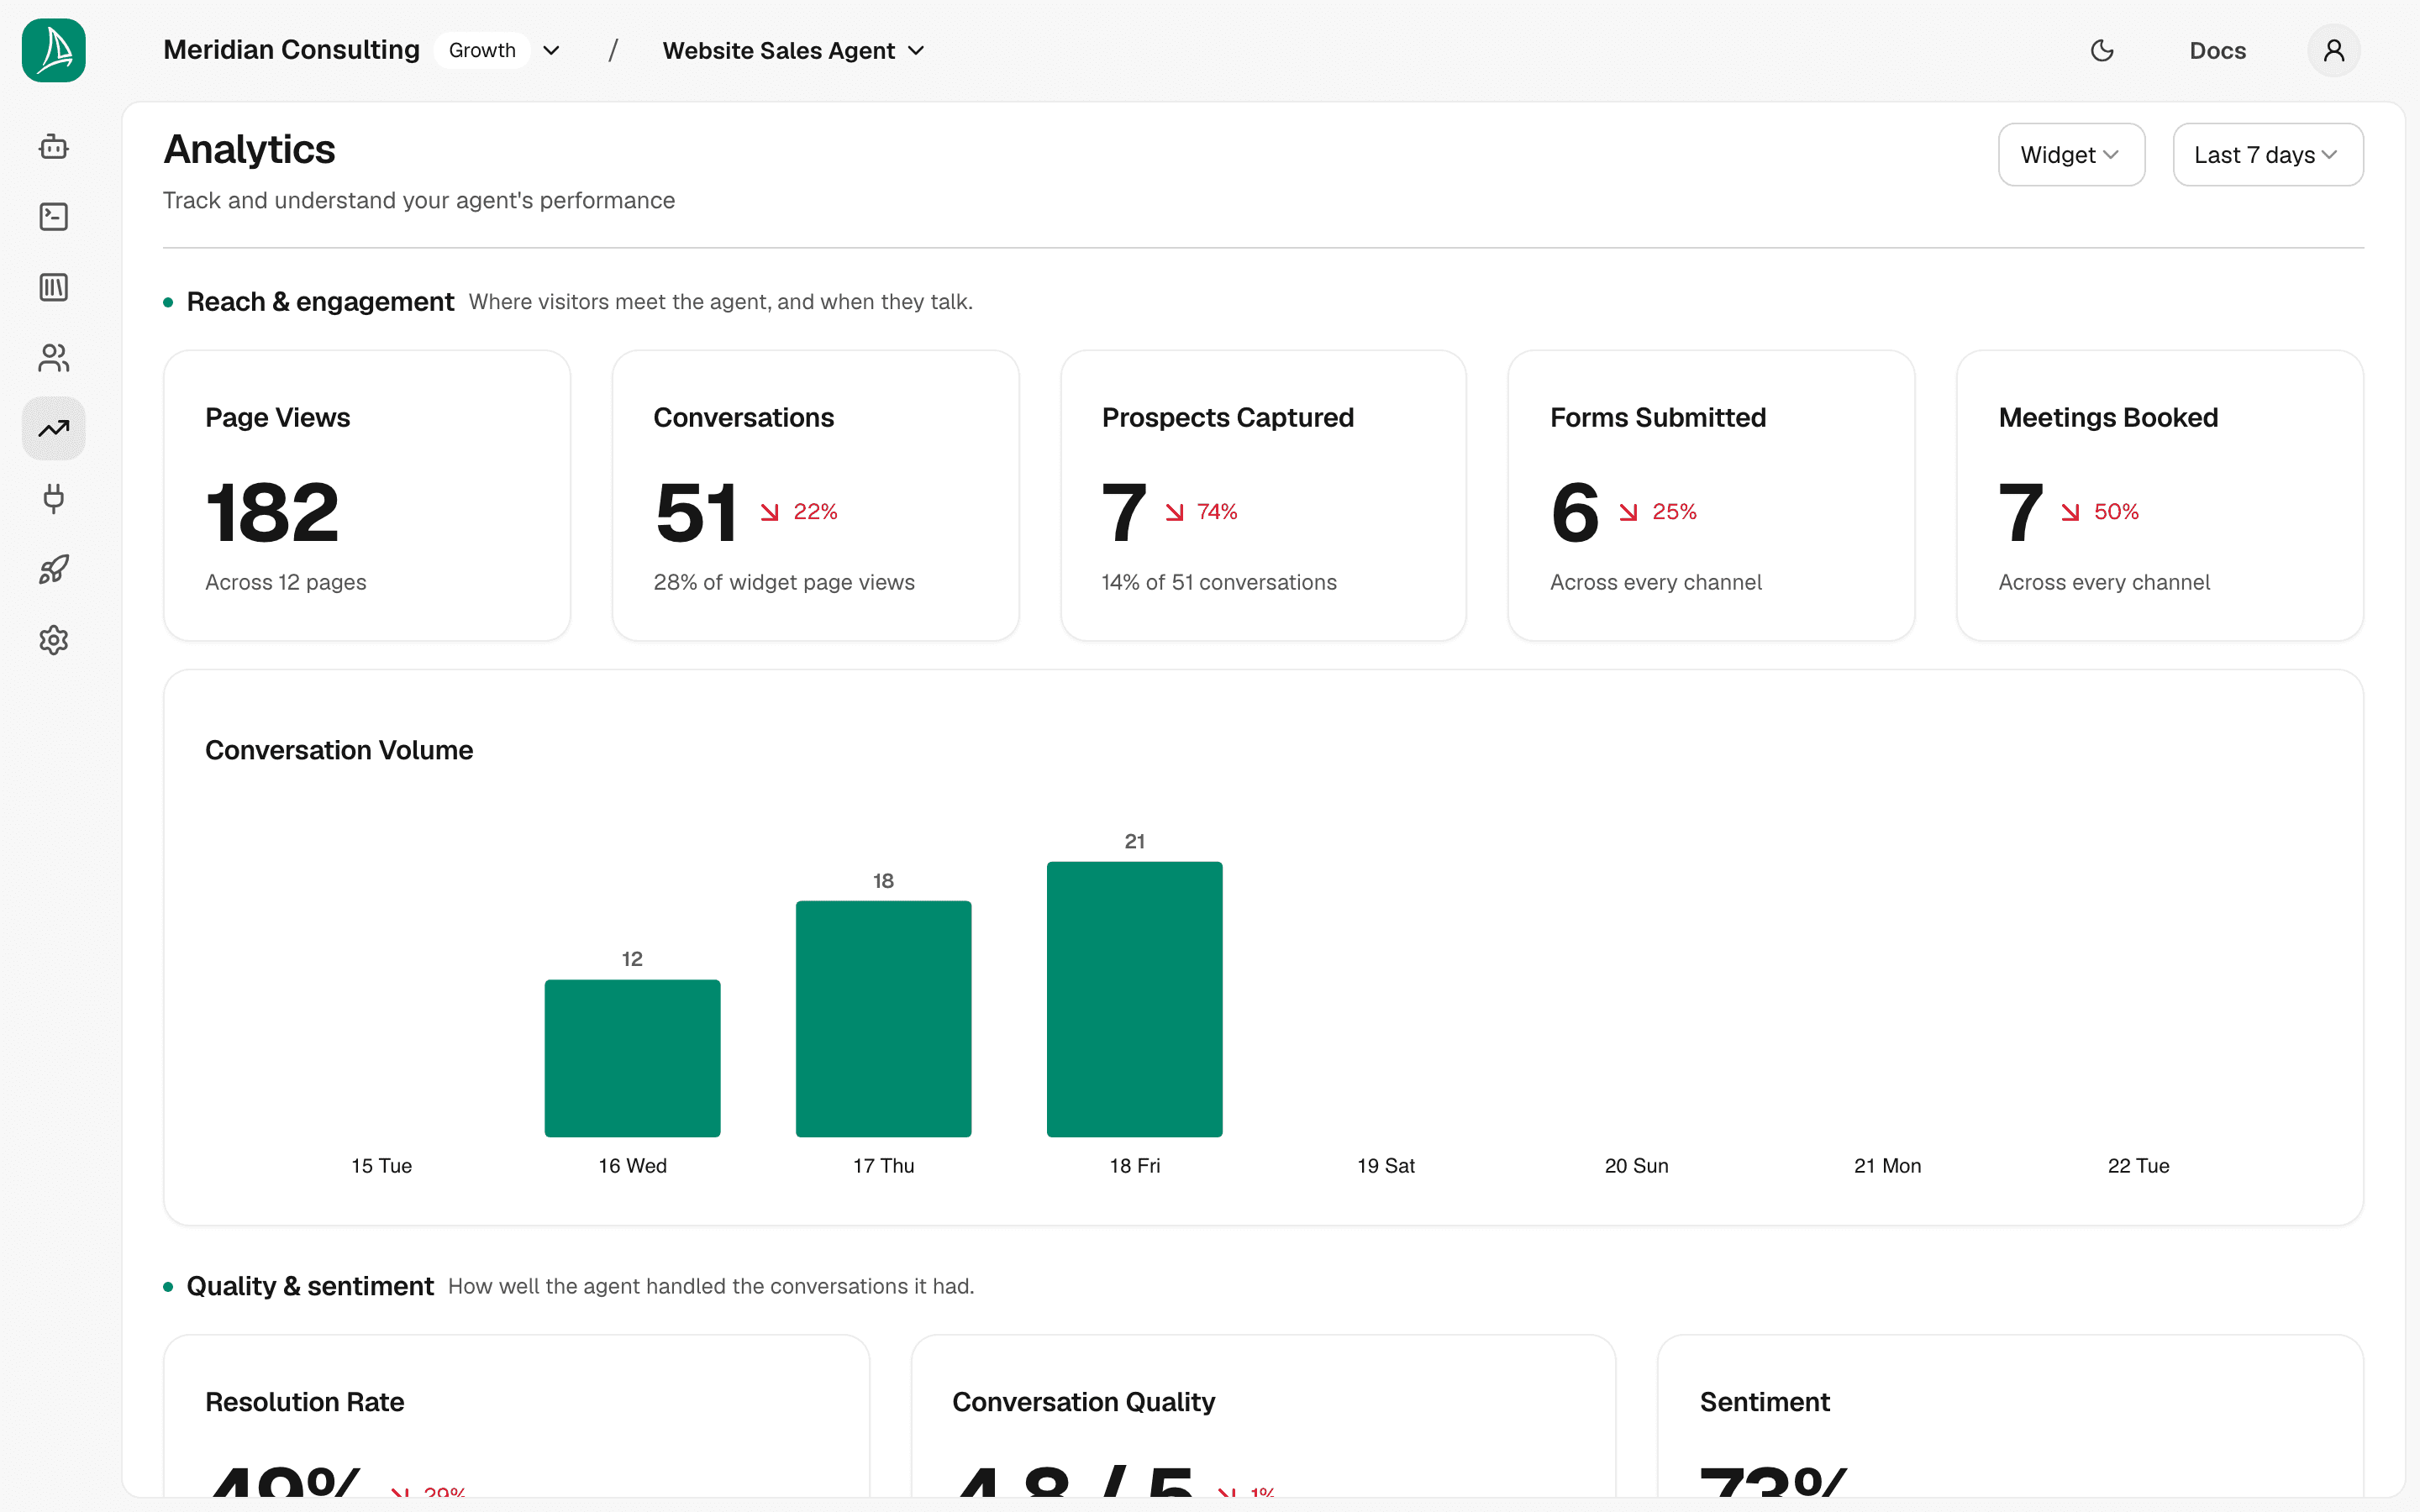This screenshot has height=1512, width=2420.
Task: Click the '22 Tue' axis label
Action: (x=2138, y=1165)
